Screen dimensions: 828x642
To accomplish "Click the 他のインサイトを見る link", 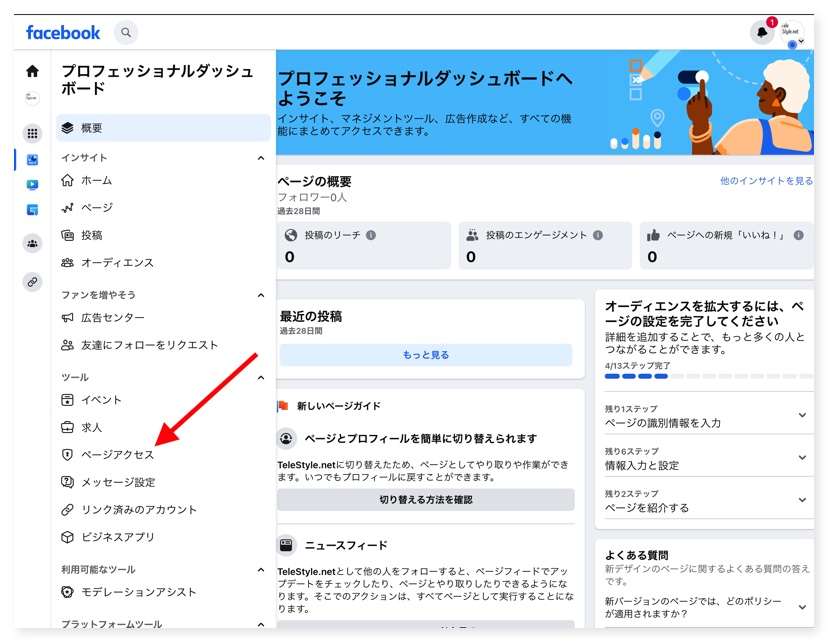I will [766, 181].
